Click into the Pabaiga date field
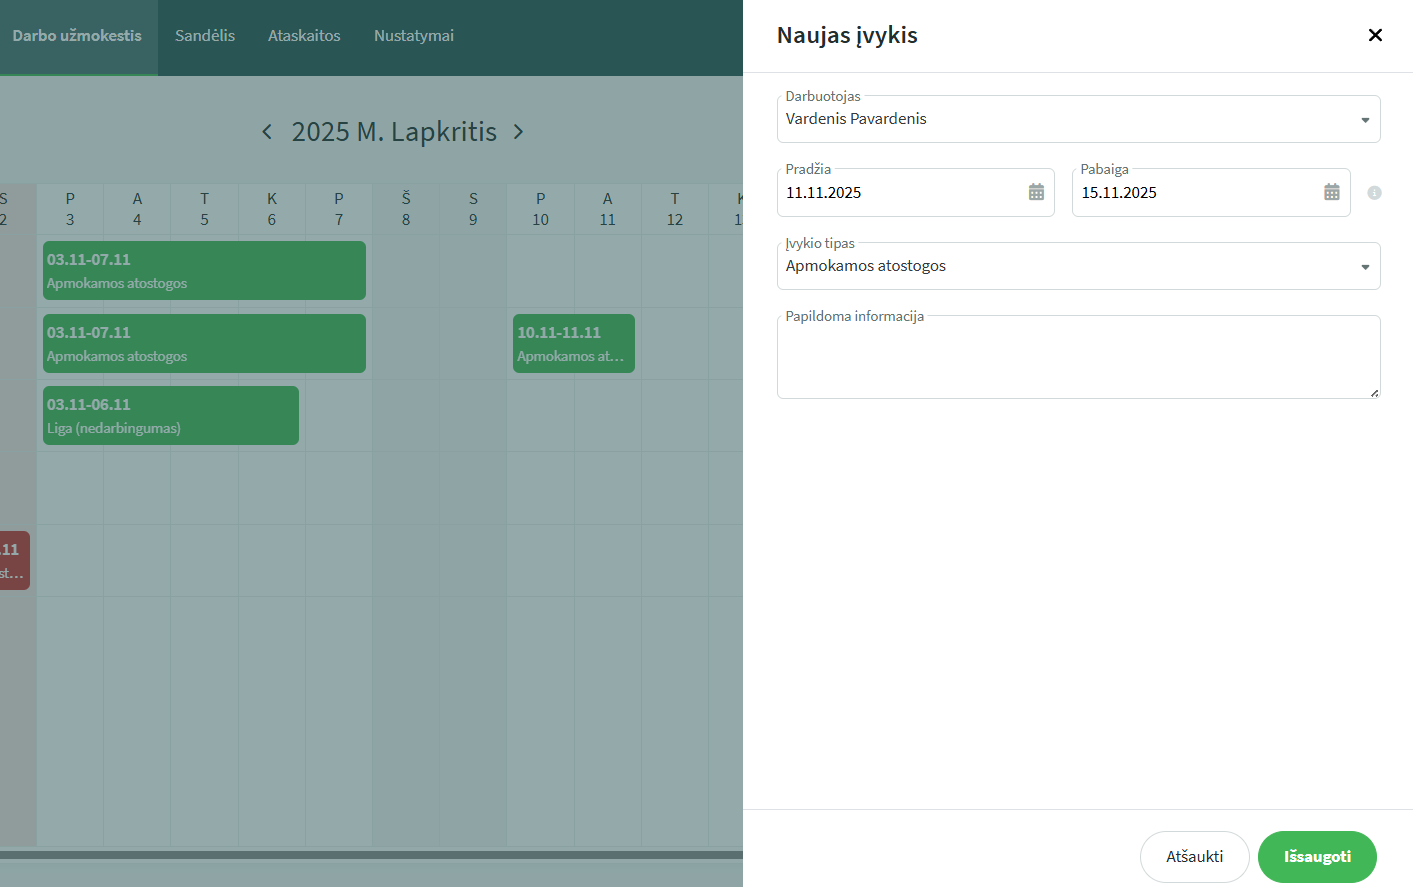This screenshot has width=1413, height=887. point(1195,193)
